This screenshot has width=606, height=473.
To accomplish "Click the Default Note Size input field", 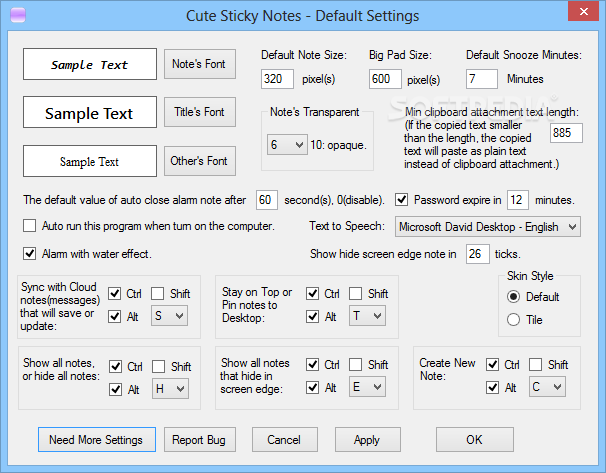I will click(x=277, y=79).
